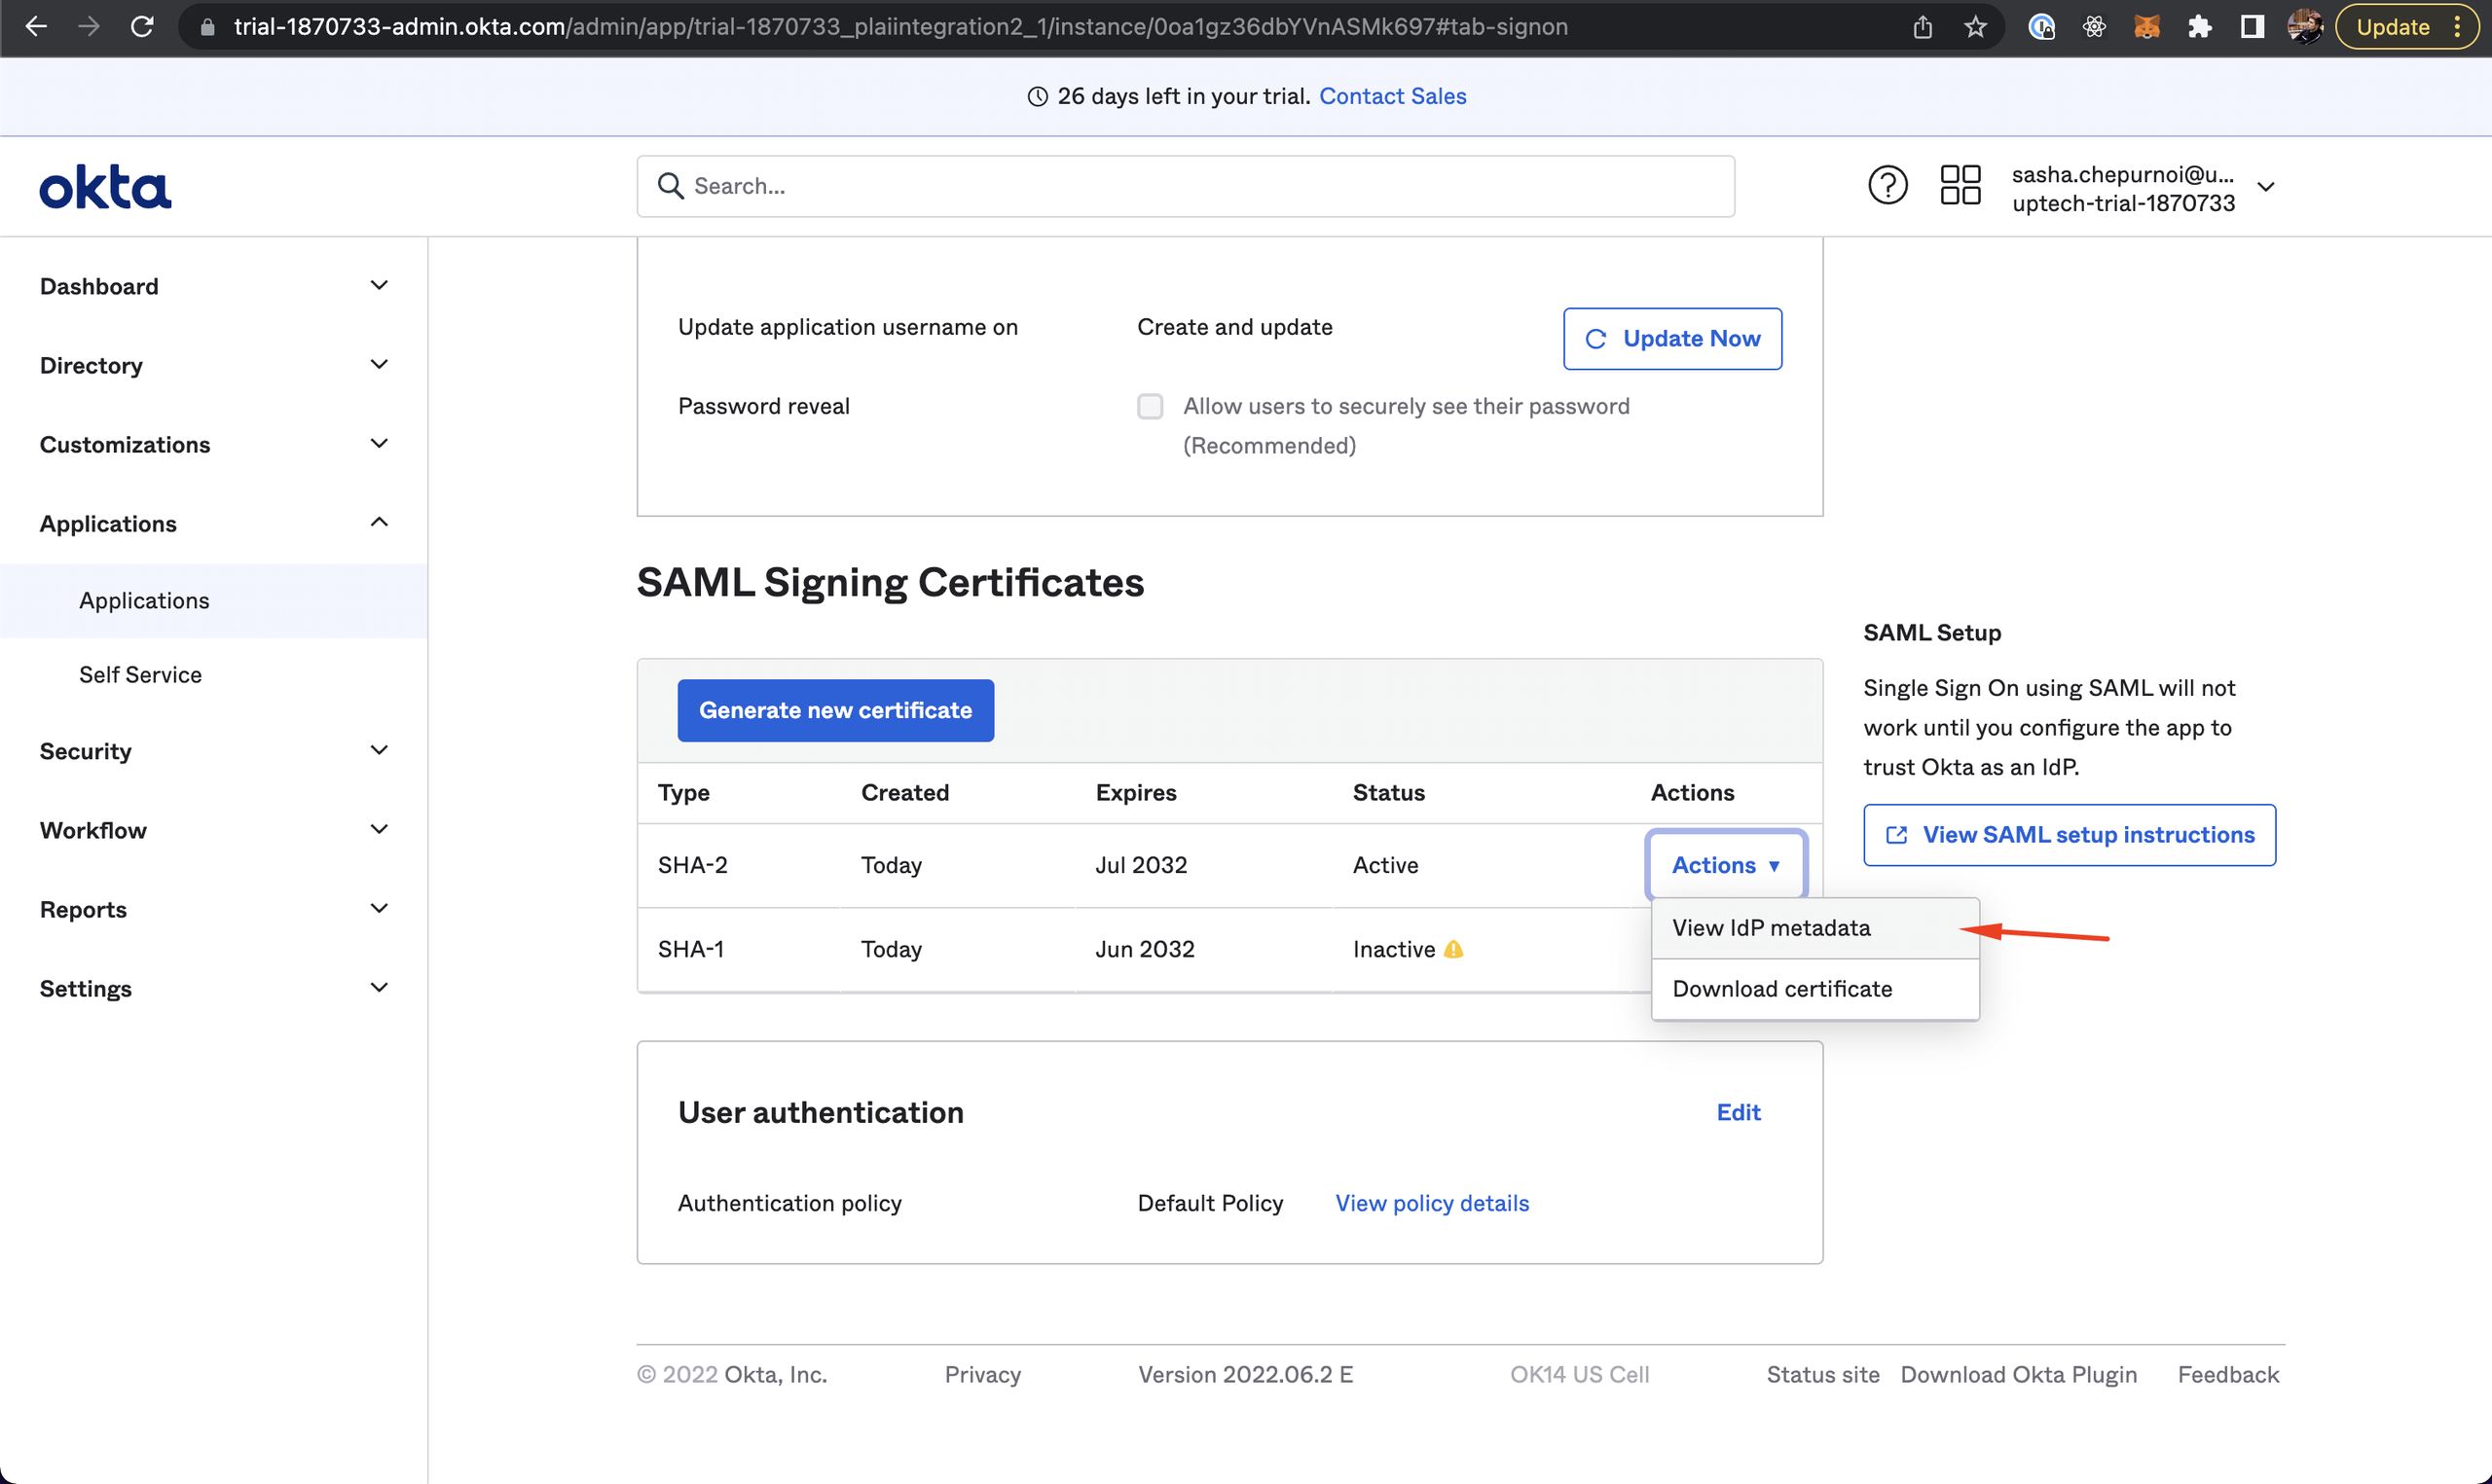The height and width of the screenshot is (1484, 2492).
Task: Expand the Dashboard sidebar section
Action: [378, 286]
